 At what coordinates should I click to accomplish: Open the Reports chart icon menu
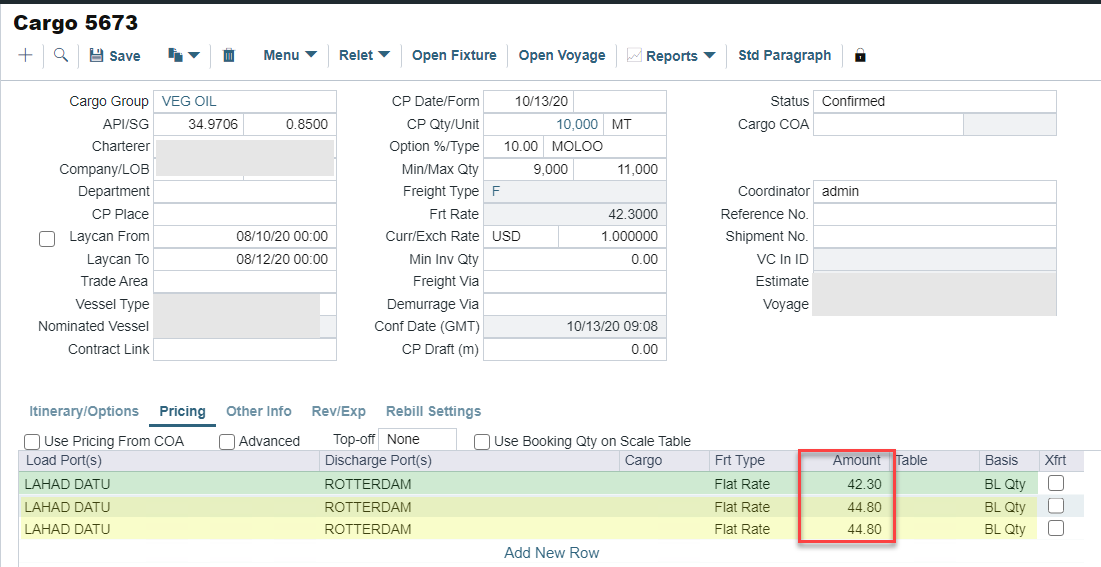pyautogui.click(x=670, y=56)
